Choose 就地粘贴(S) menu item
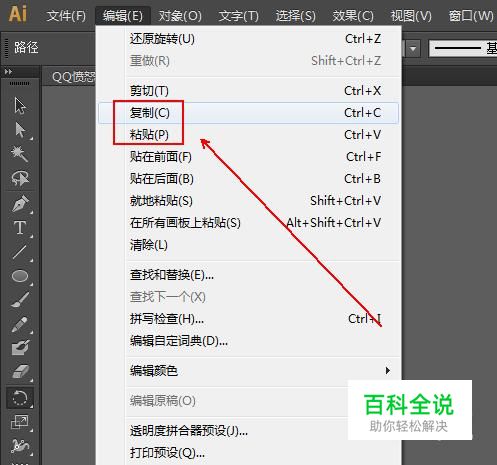 pos(248,201)
